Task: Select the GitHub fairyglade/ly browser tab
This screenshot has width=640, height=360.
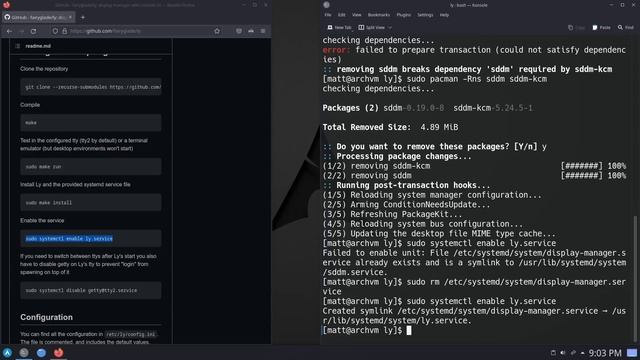Action: pos(38,17)
